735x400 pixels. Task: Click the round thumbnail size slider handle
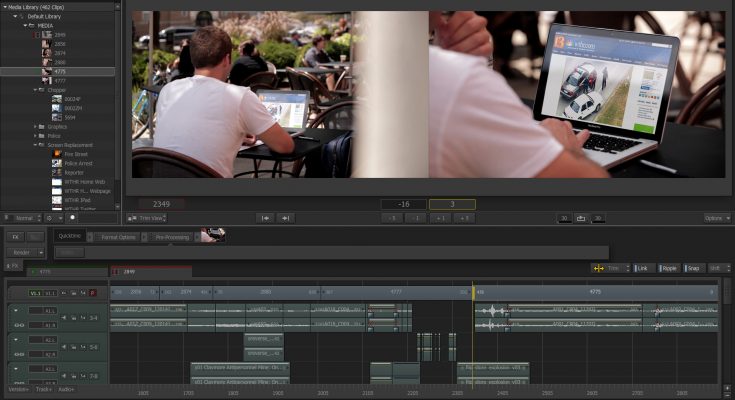click(72, 218)
